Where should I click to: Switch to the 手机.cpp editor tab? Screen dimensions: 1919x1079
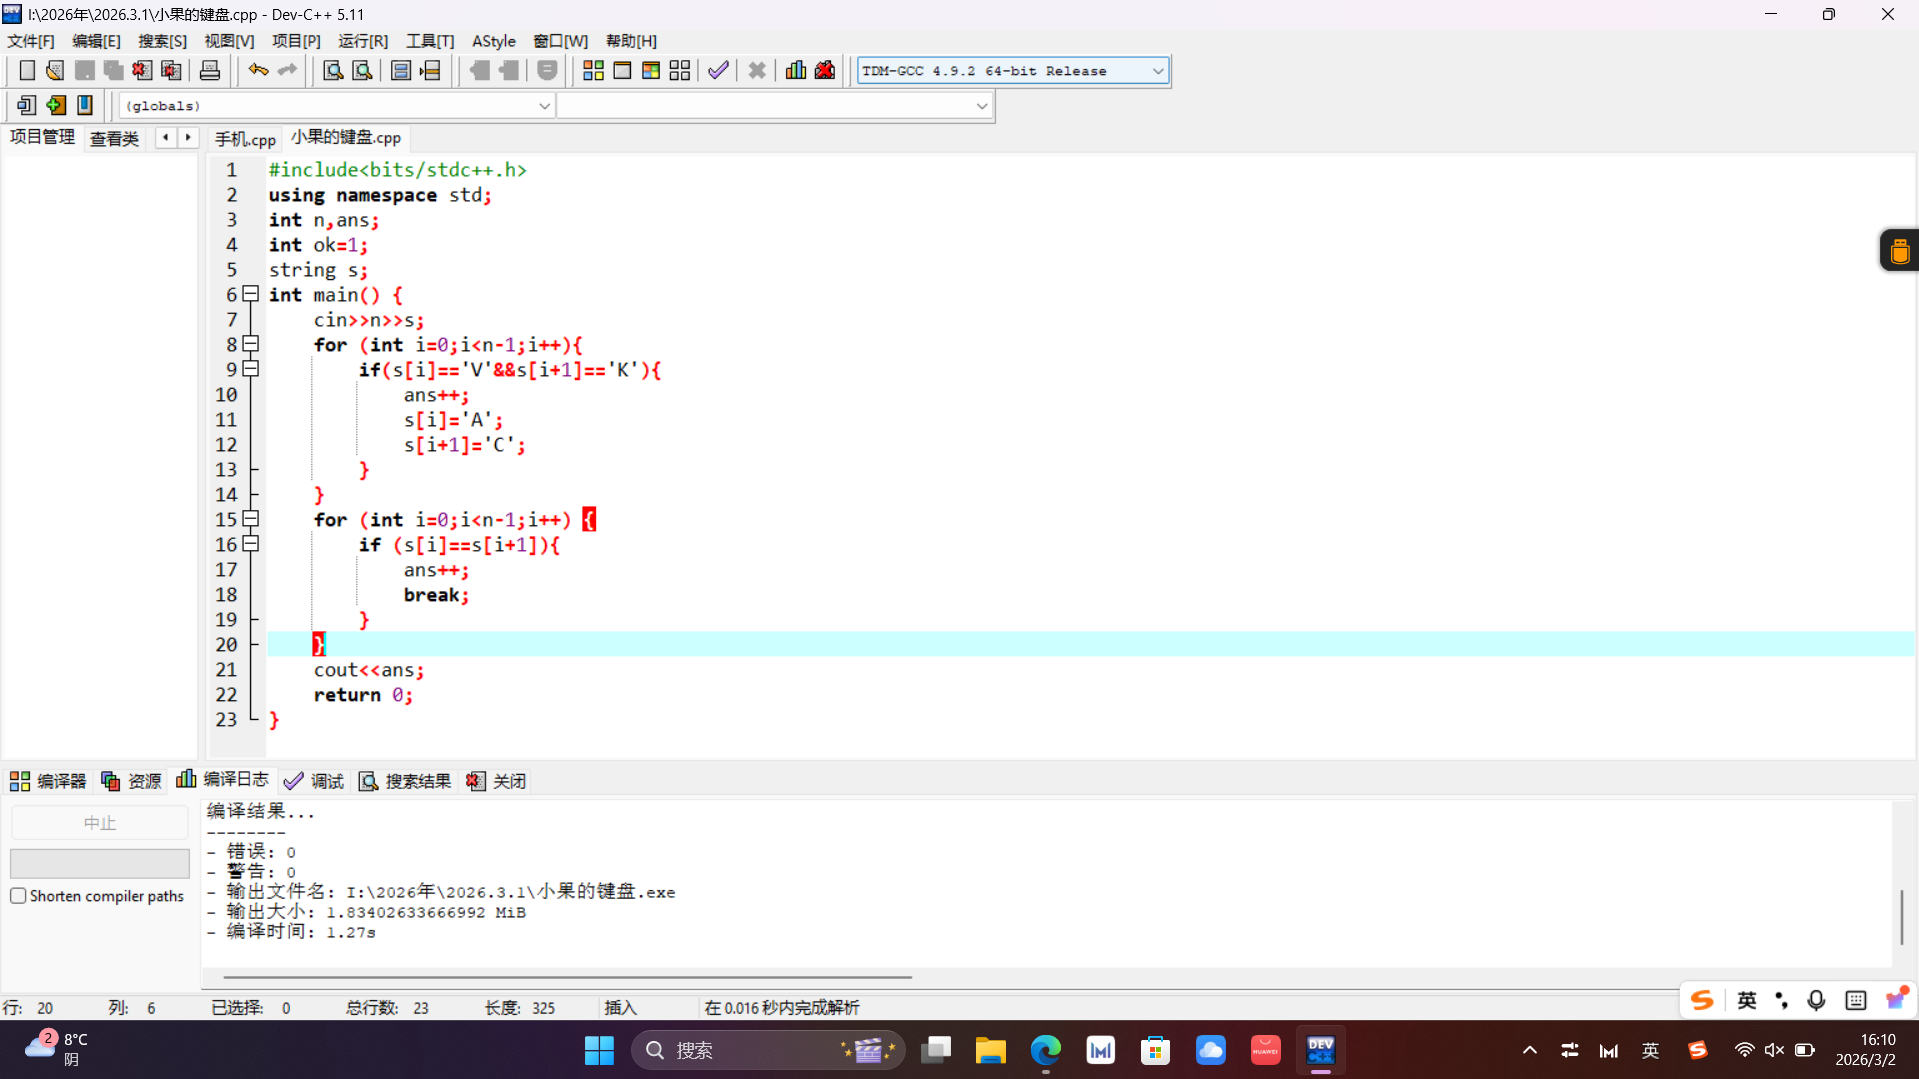[245, 139]
